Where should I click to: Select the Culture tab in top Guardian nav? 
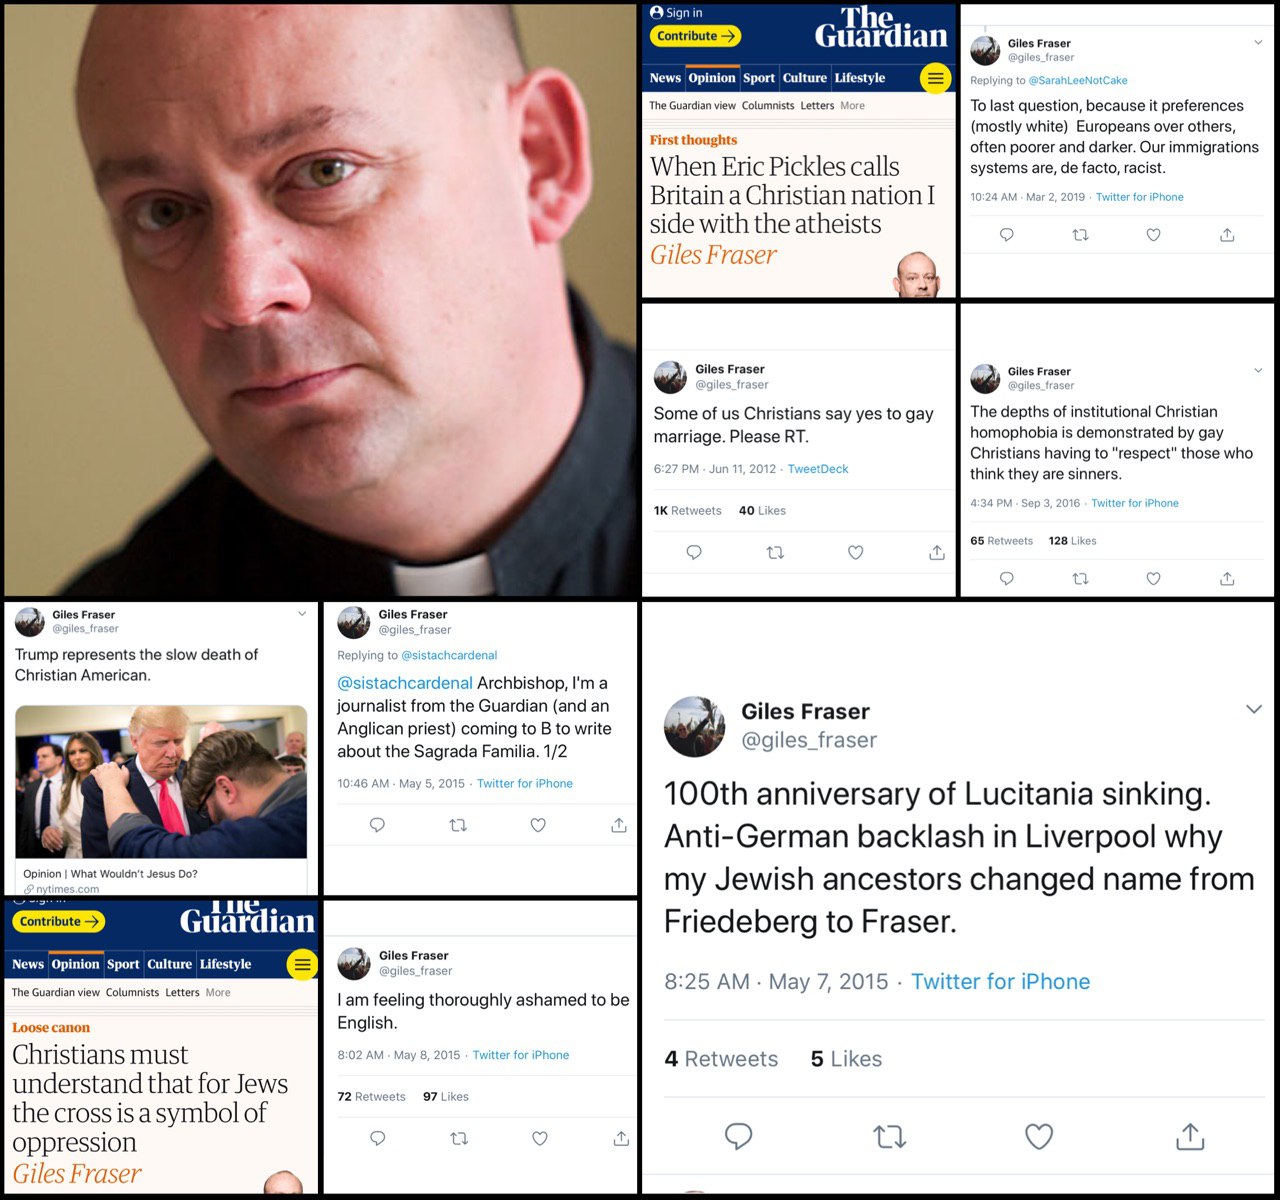tap(805, 78)
